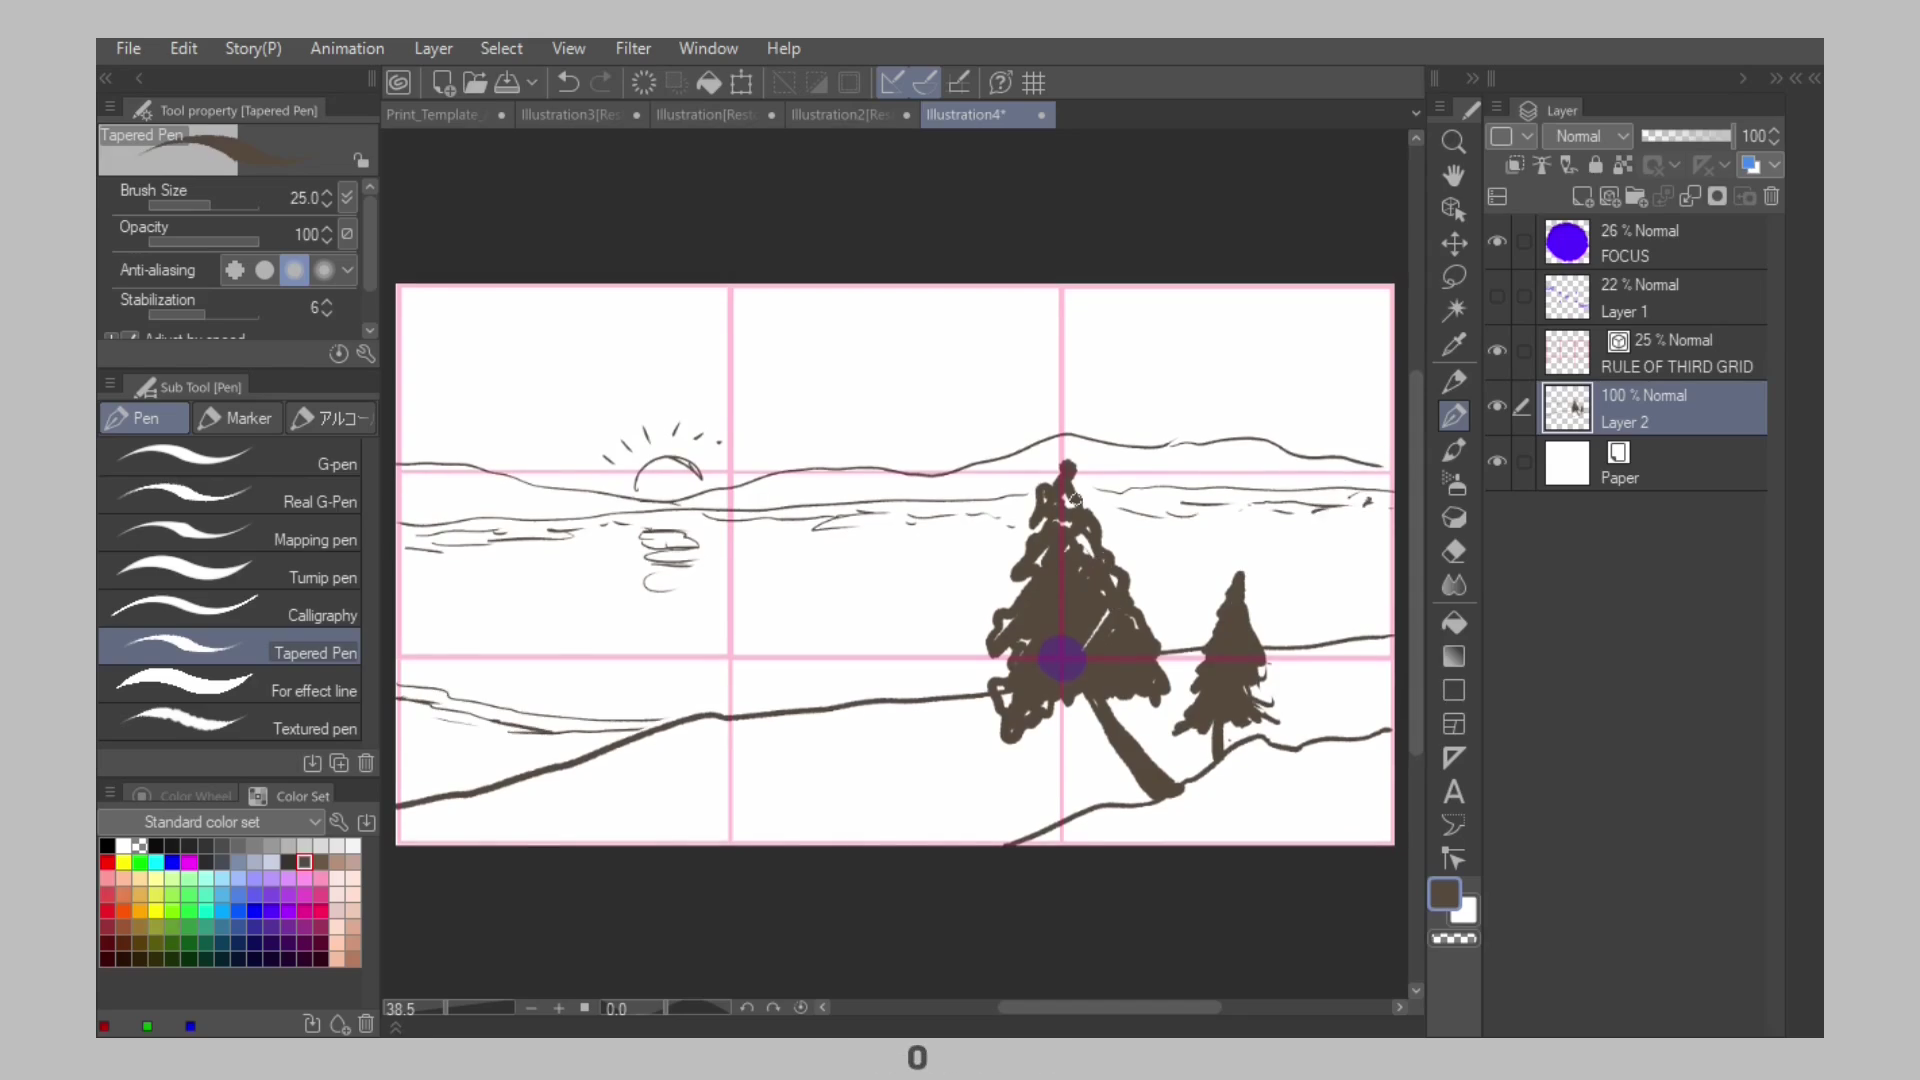
Task: Open the Normal blending mode dropdown
Action: tap(1588, 136)
